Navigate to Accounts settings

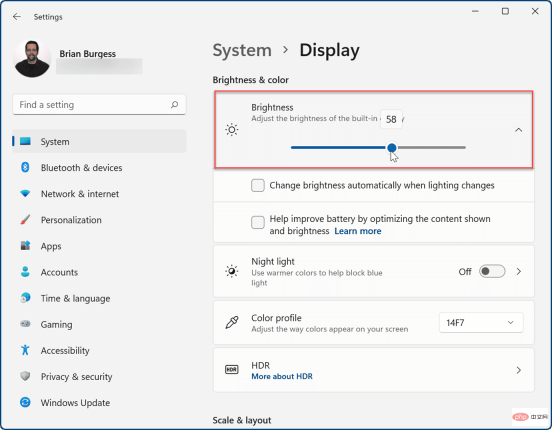[x=99, y=272]
